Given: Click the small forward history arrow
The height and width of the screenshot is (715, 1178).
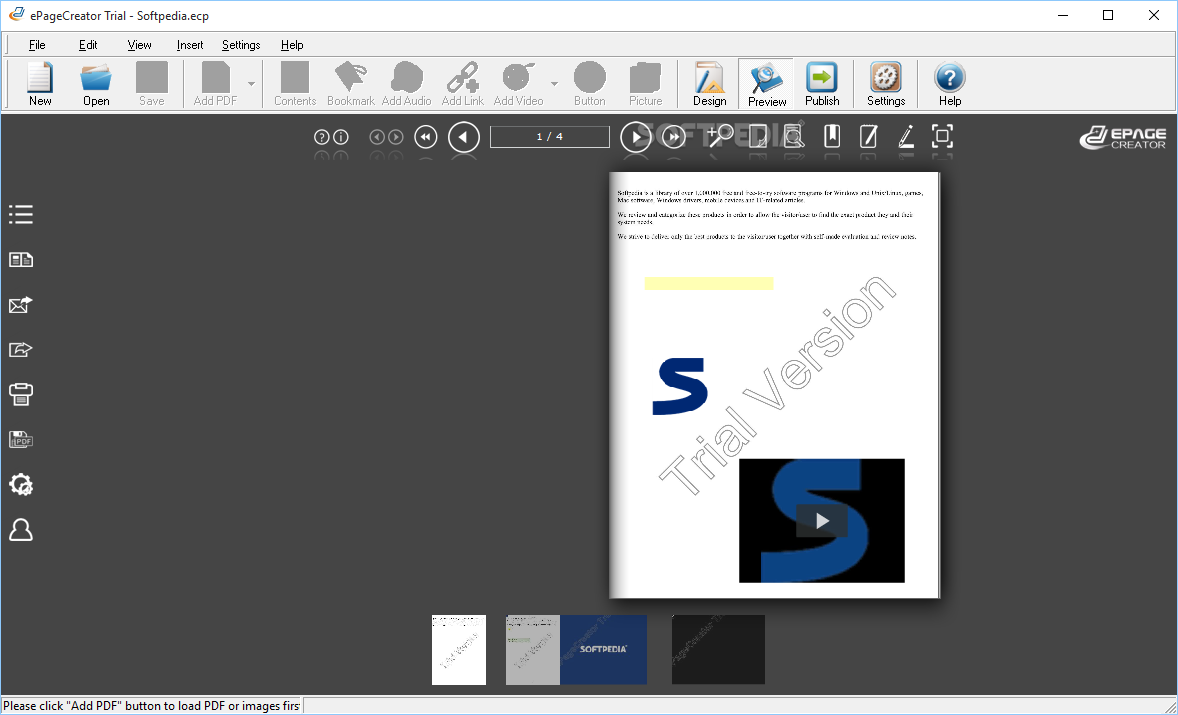Looking at the screenshot, I should [396, 137].
